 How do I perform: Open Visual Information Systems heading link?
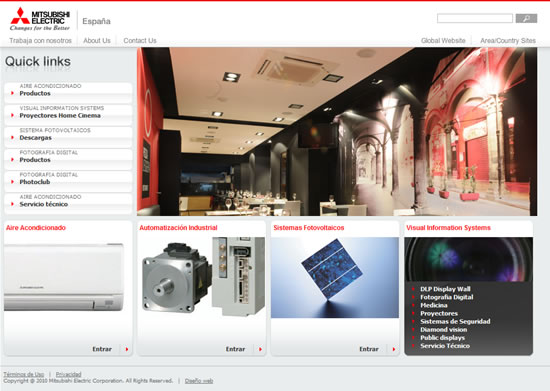pyautogui.click(x=448, y=228)
